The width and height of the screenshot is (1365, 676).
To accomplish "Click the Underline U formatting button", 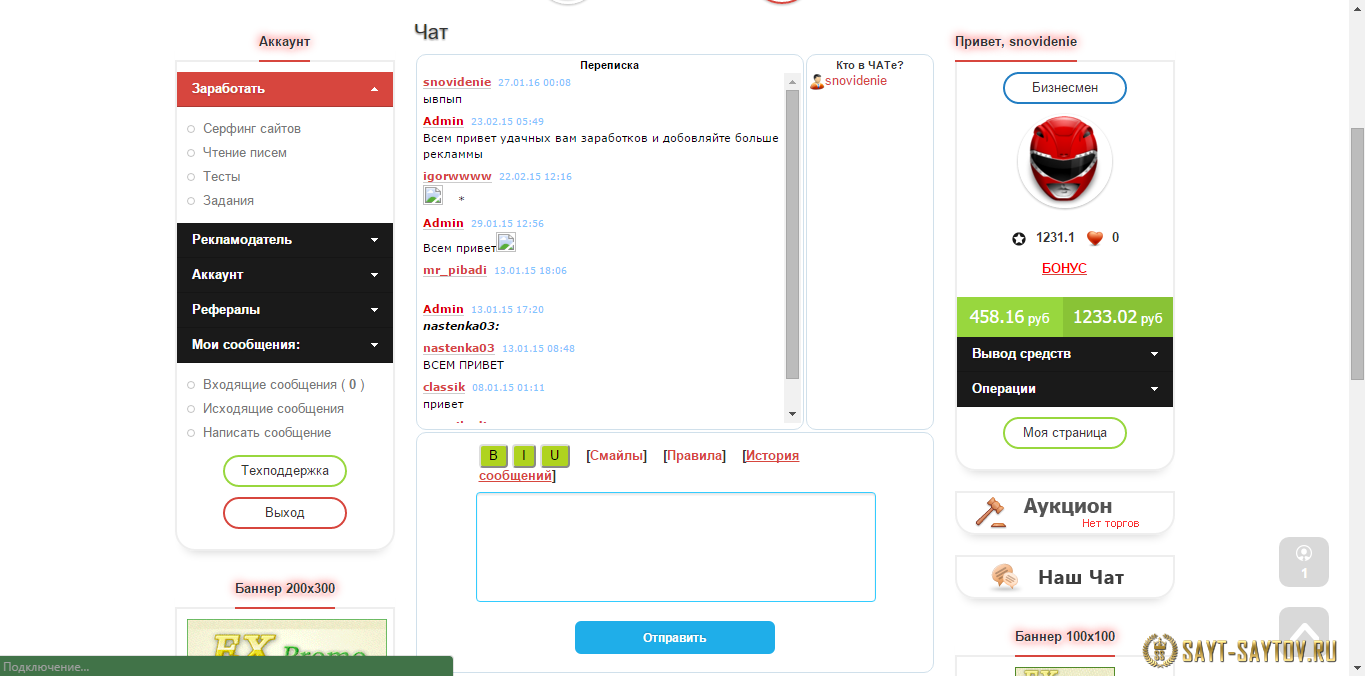I will click(x=555, y=456).
